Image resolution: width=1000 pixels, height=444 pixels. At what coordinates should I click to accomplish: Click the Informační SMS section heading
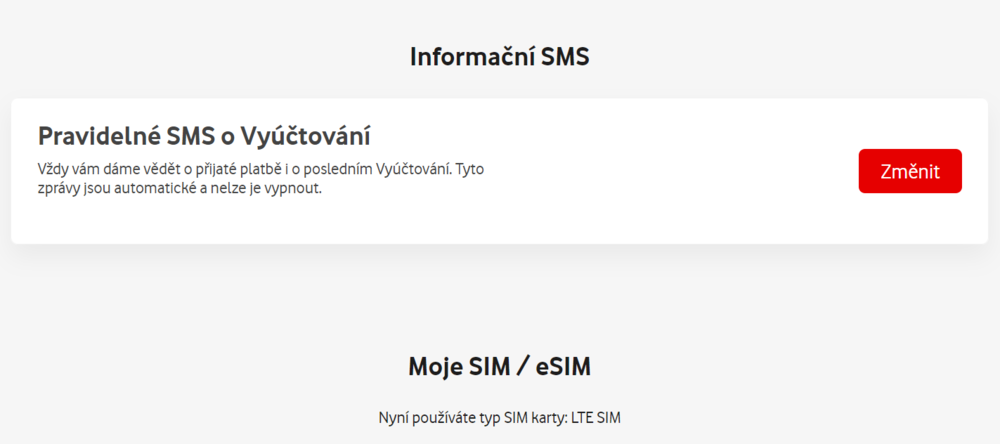(x=499, y=57)
